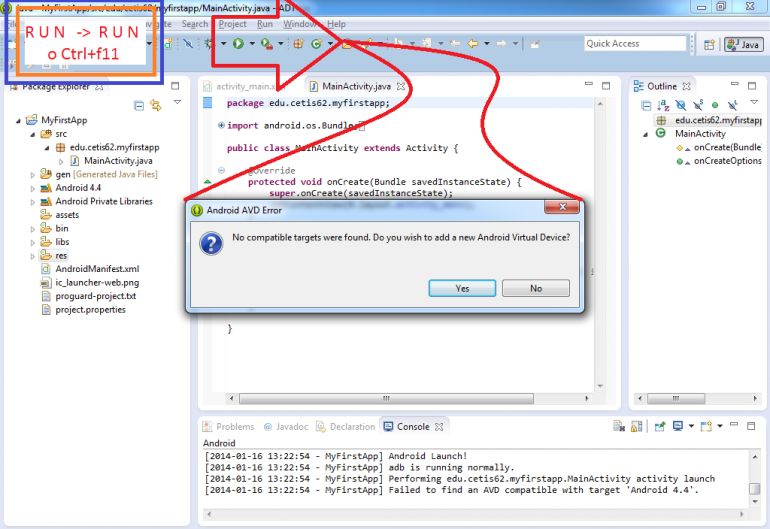
Task: Close the Android AVD Error dialog
Action: point(562,207)
